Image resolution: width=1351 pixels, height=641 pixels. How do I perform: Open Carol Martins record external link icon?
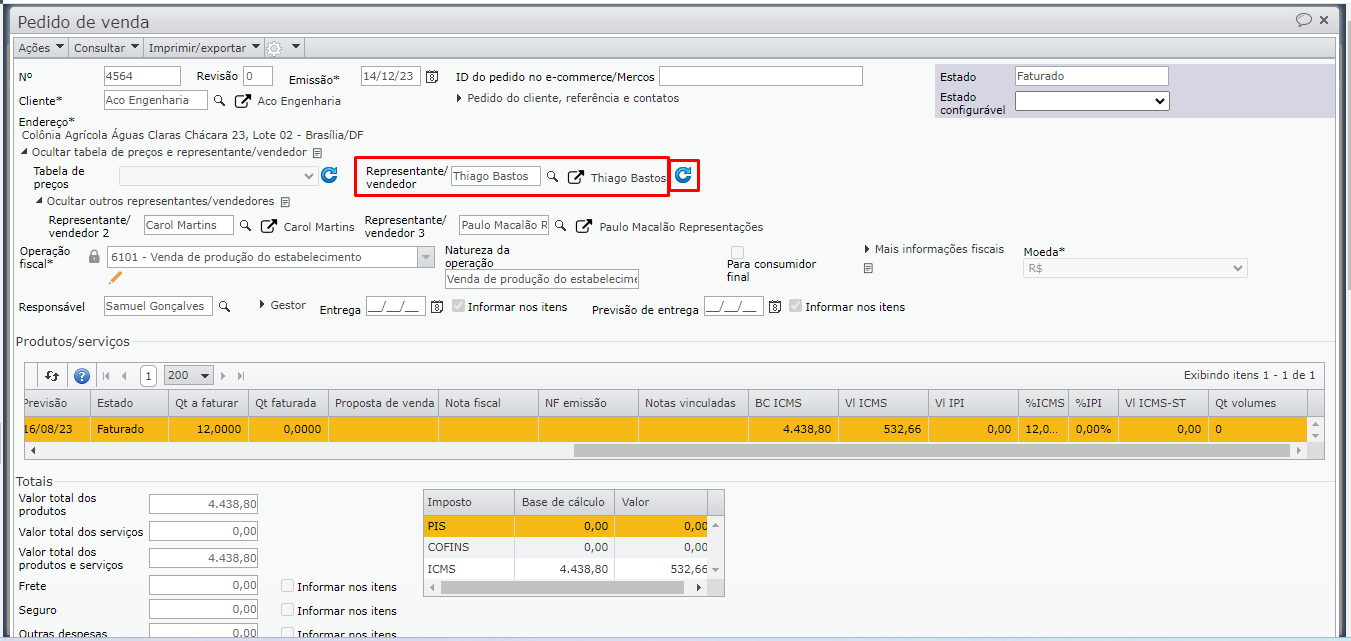click(x=269, y=226)
